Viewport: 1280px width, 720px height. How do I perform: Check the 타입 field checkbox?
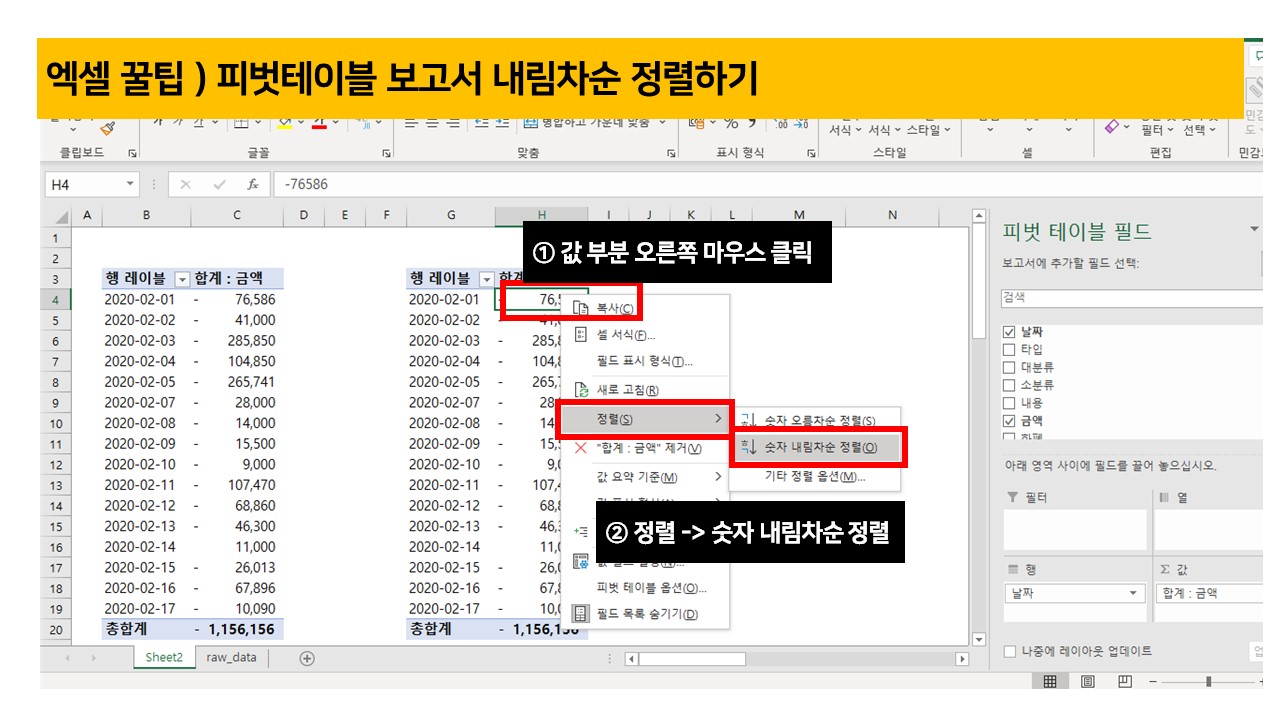tap(1009, 350)
